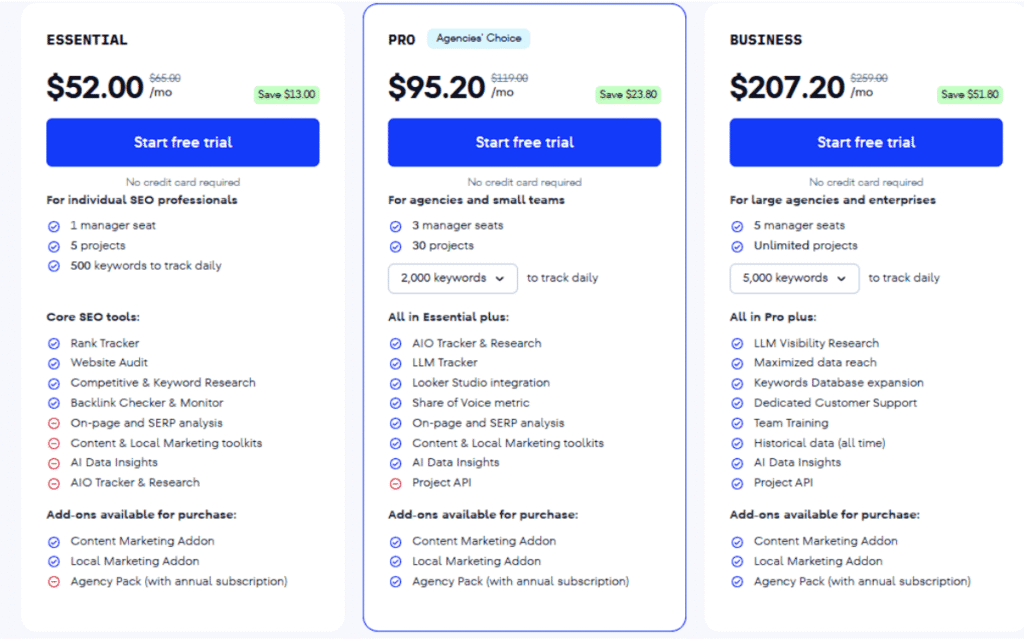Click the Save $51.80 discount badge
The height and width of the screenshot is (640, 1024).
coord(970,95)
